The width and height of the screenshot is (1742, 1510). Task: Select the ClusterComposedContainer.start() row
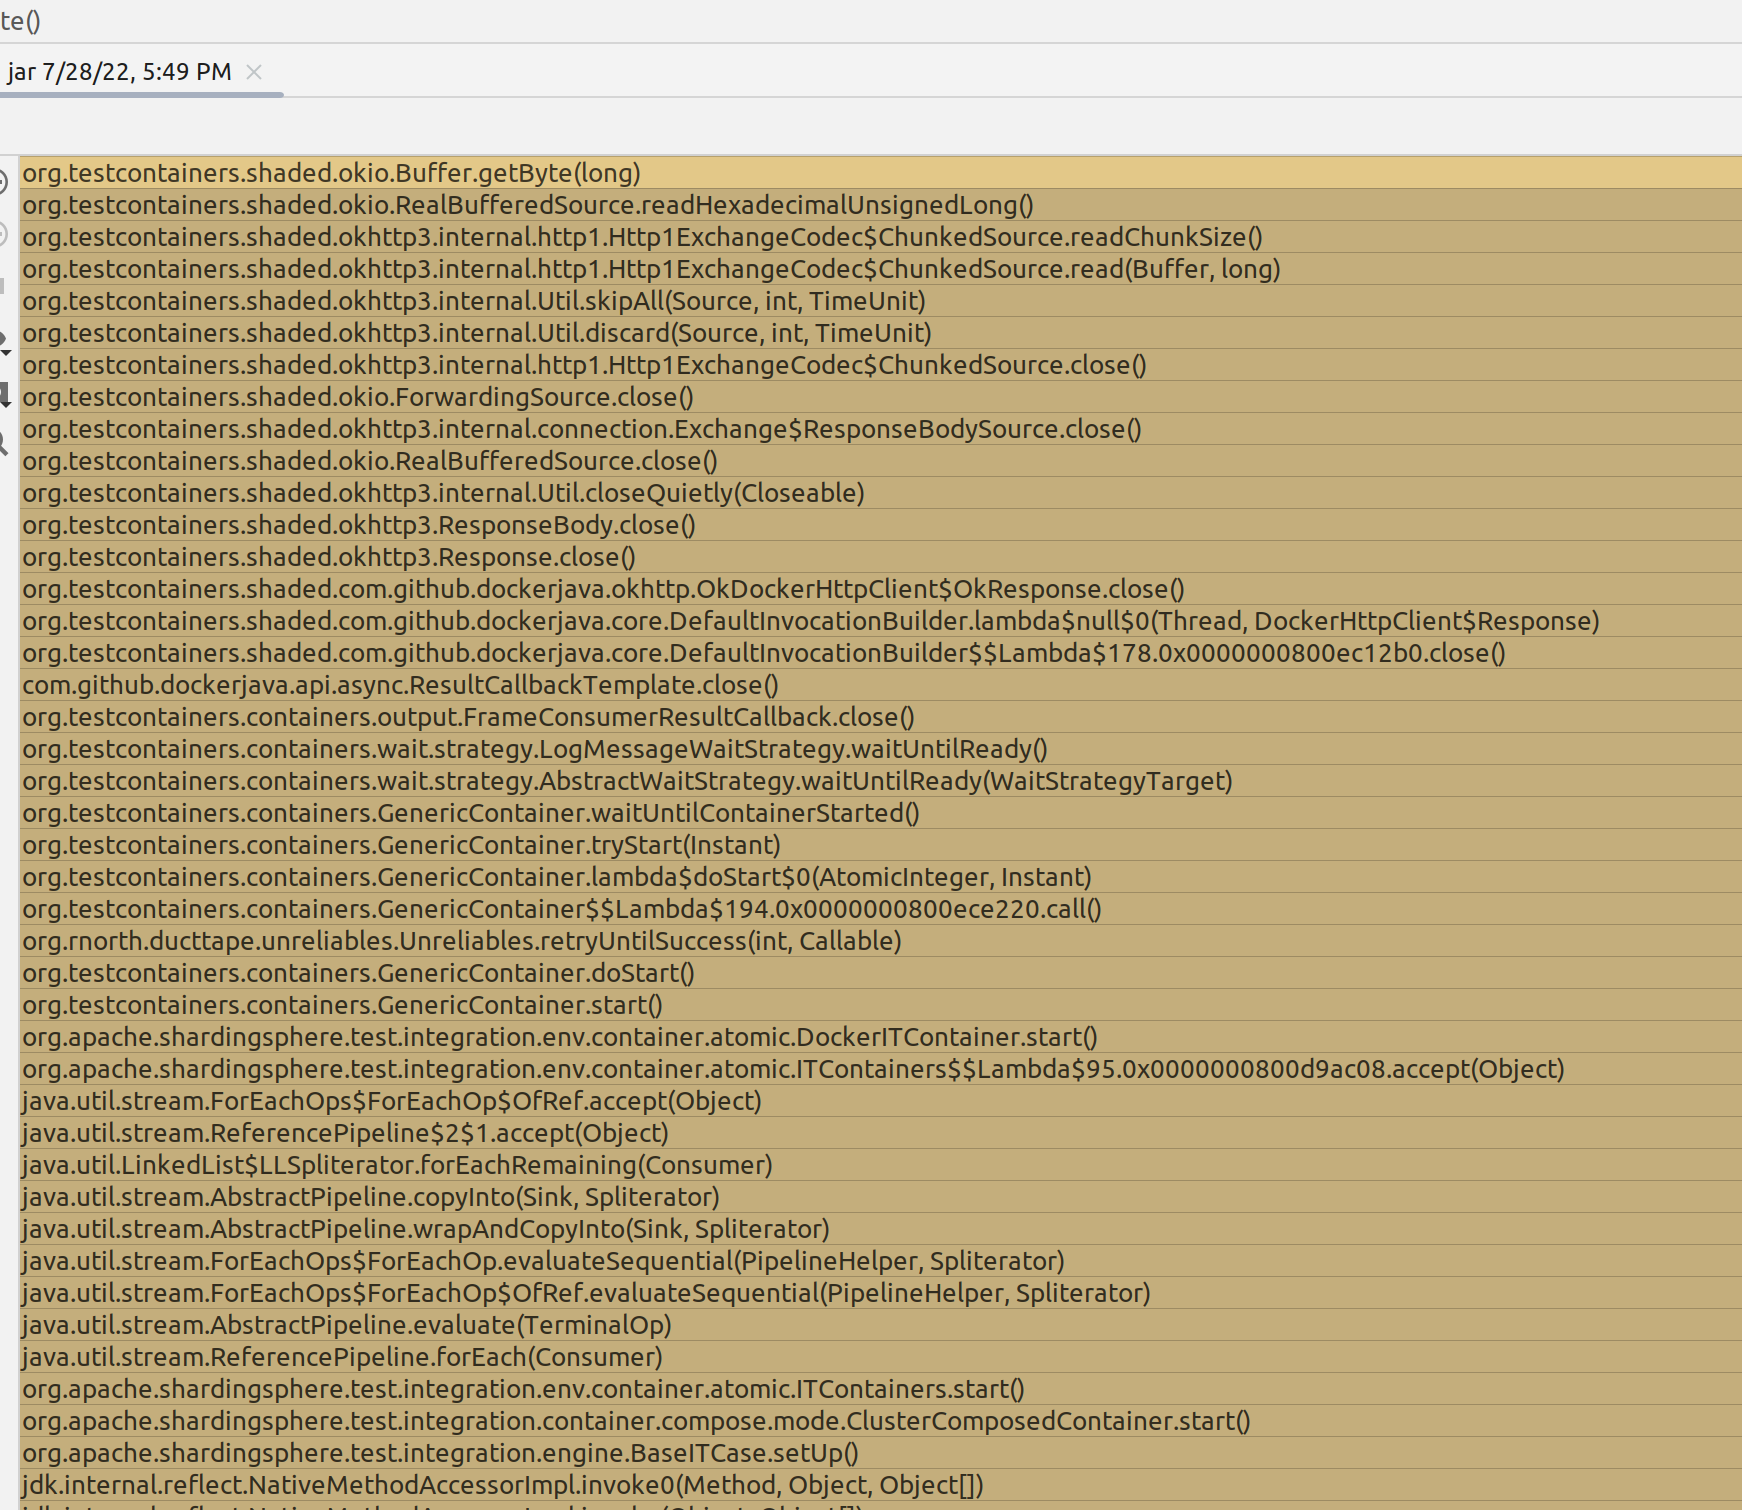click(x=635, y=1421)
